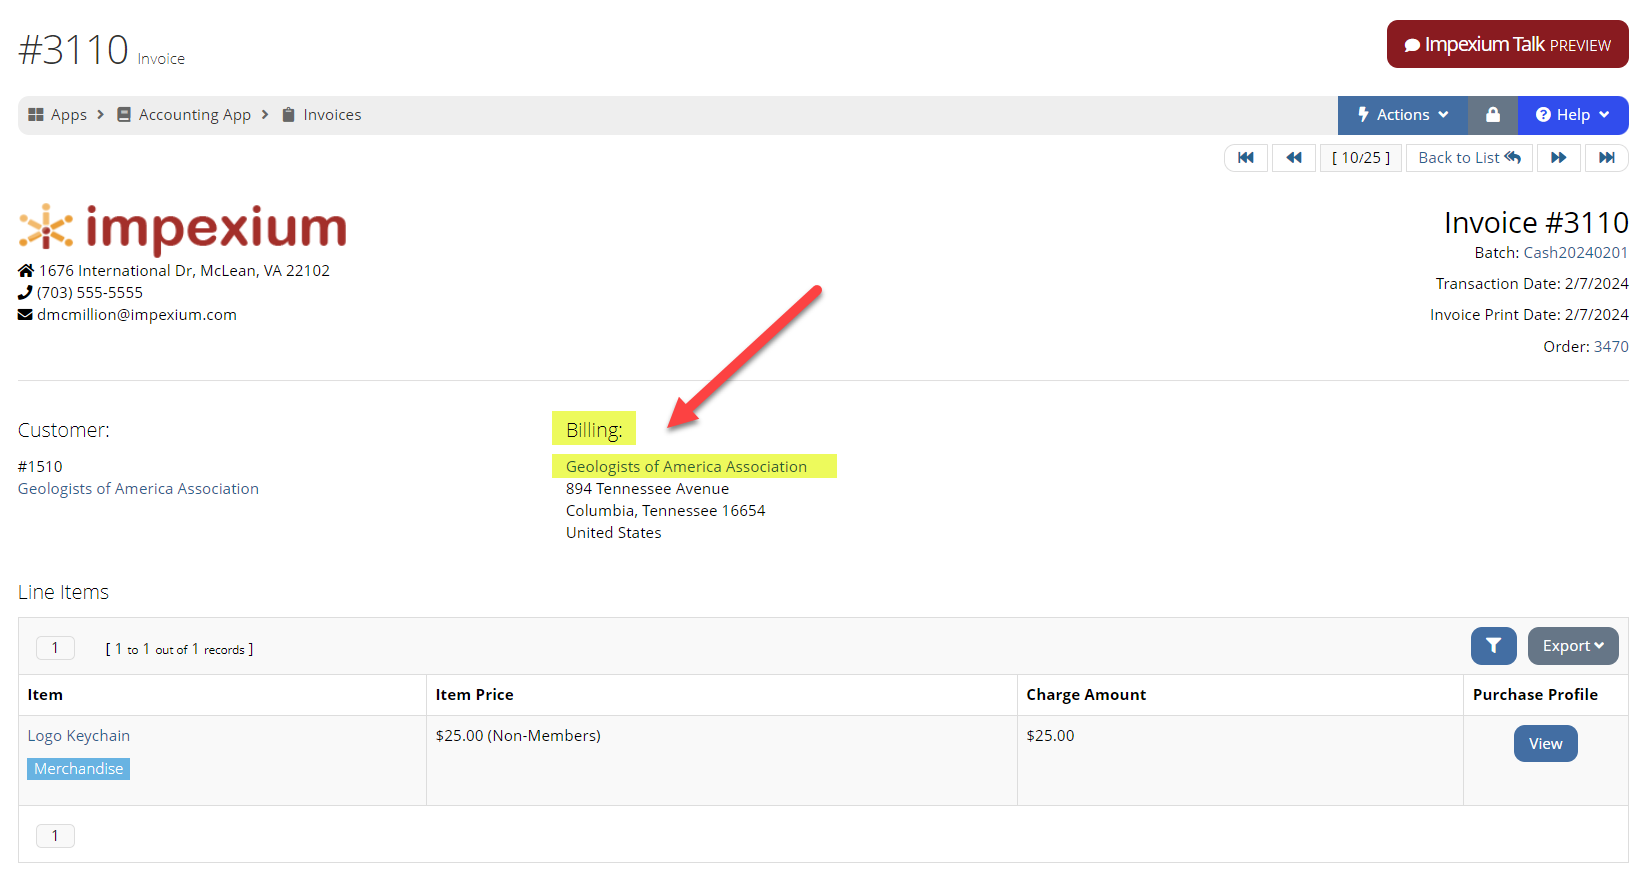Click the dmcmillion@impexium.com email text
The image size is (1646, 880).
tap(137, 315)
